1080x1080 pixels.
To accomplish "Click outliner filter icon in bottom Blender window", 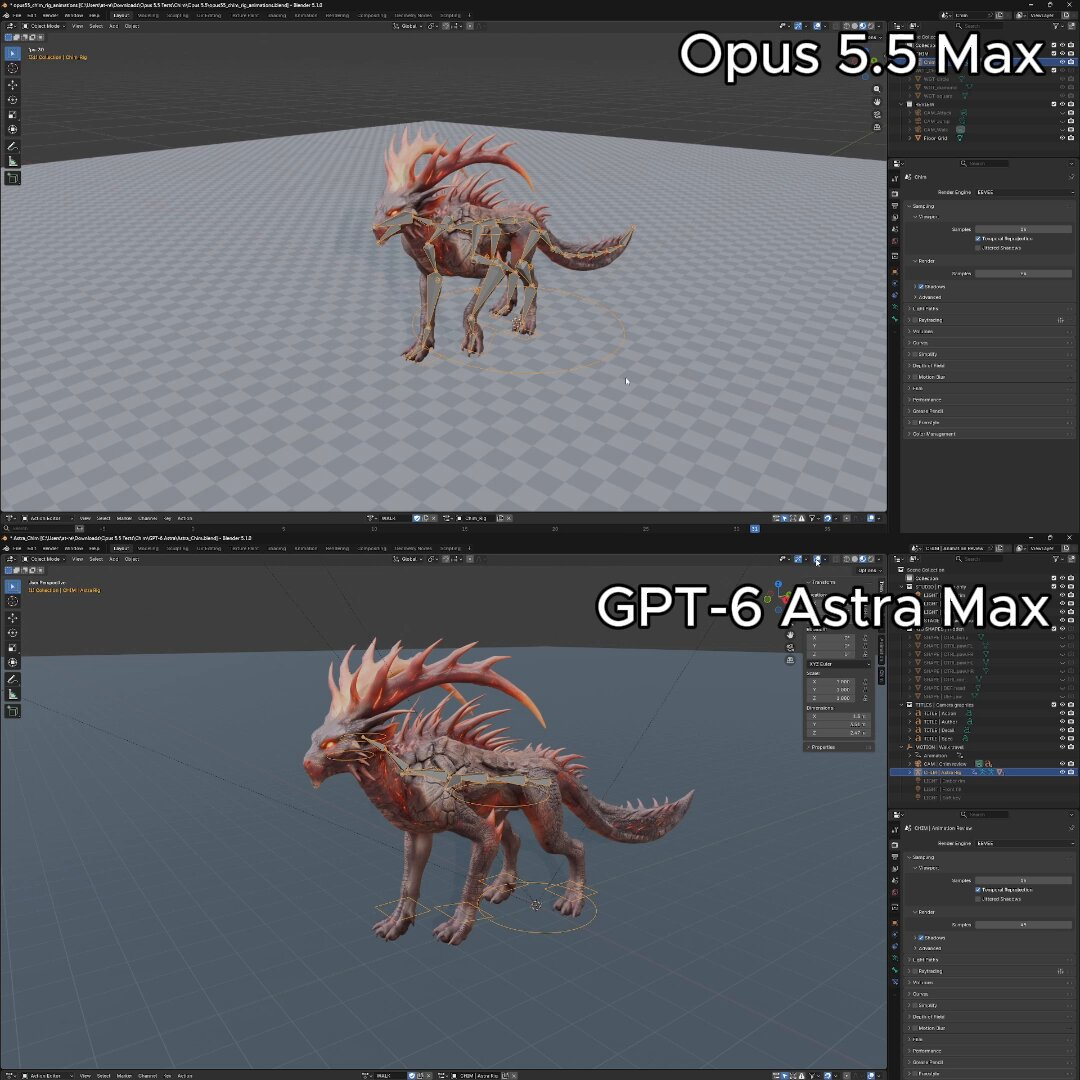I will [1056, 559].
